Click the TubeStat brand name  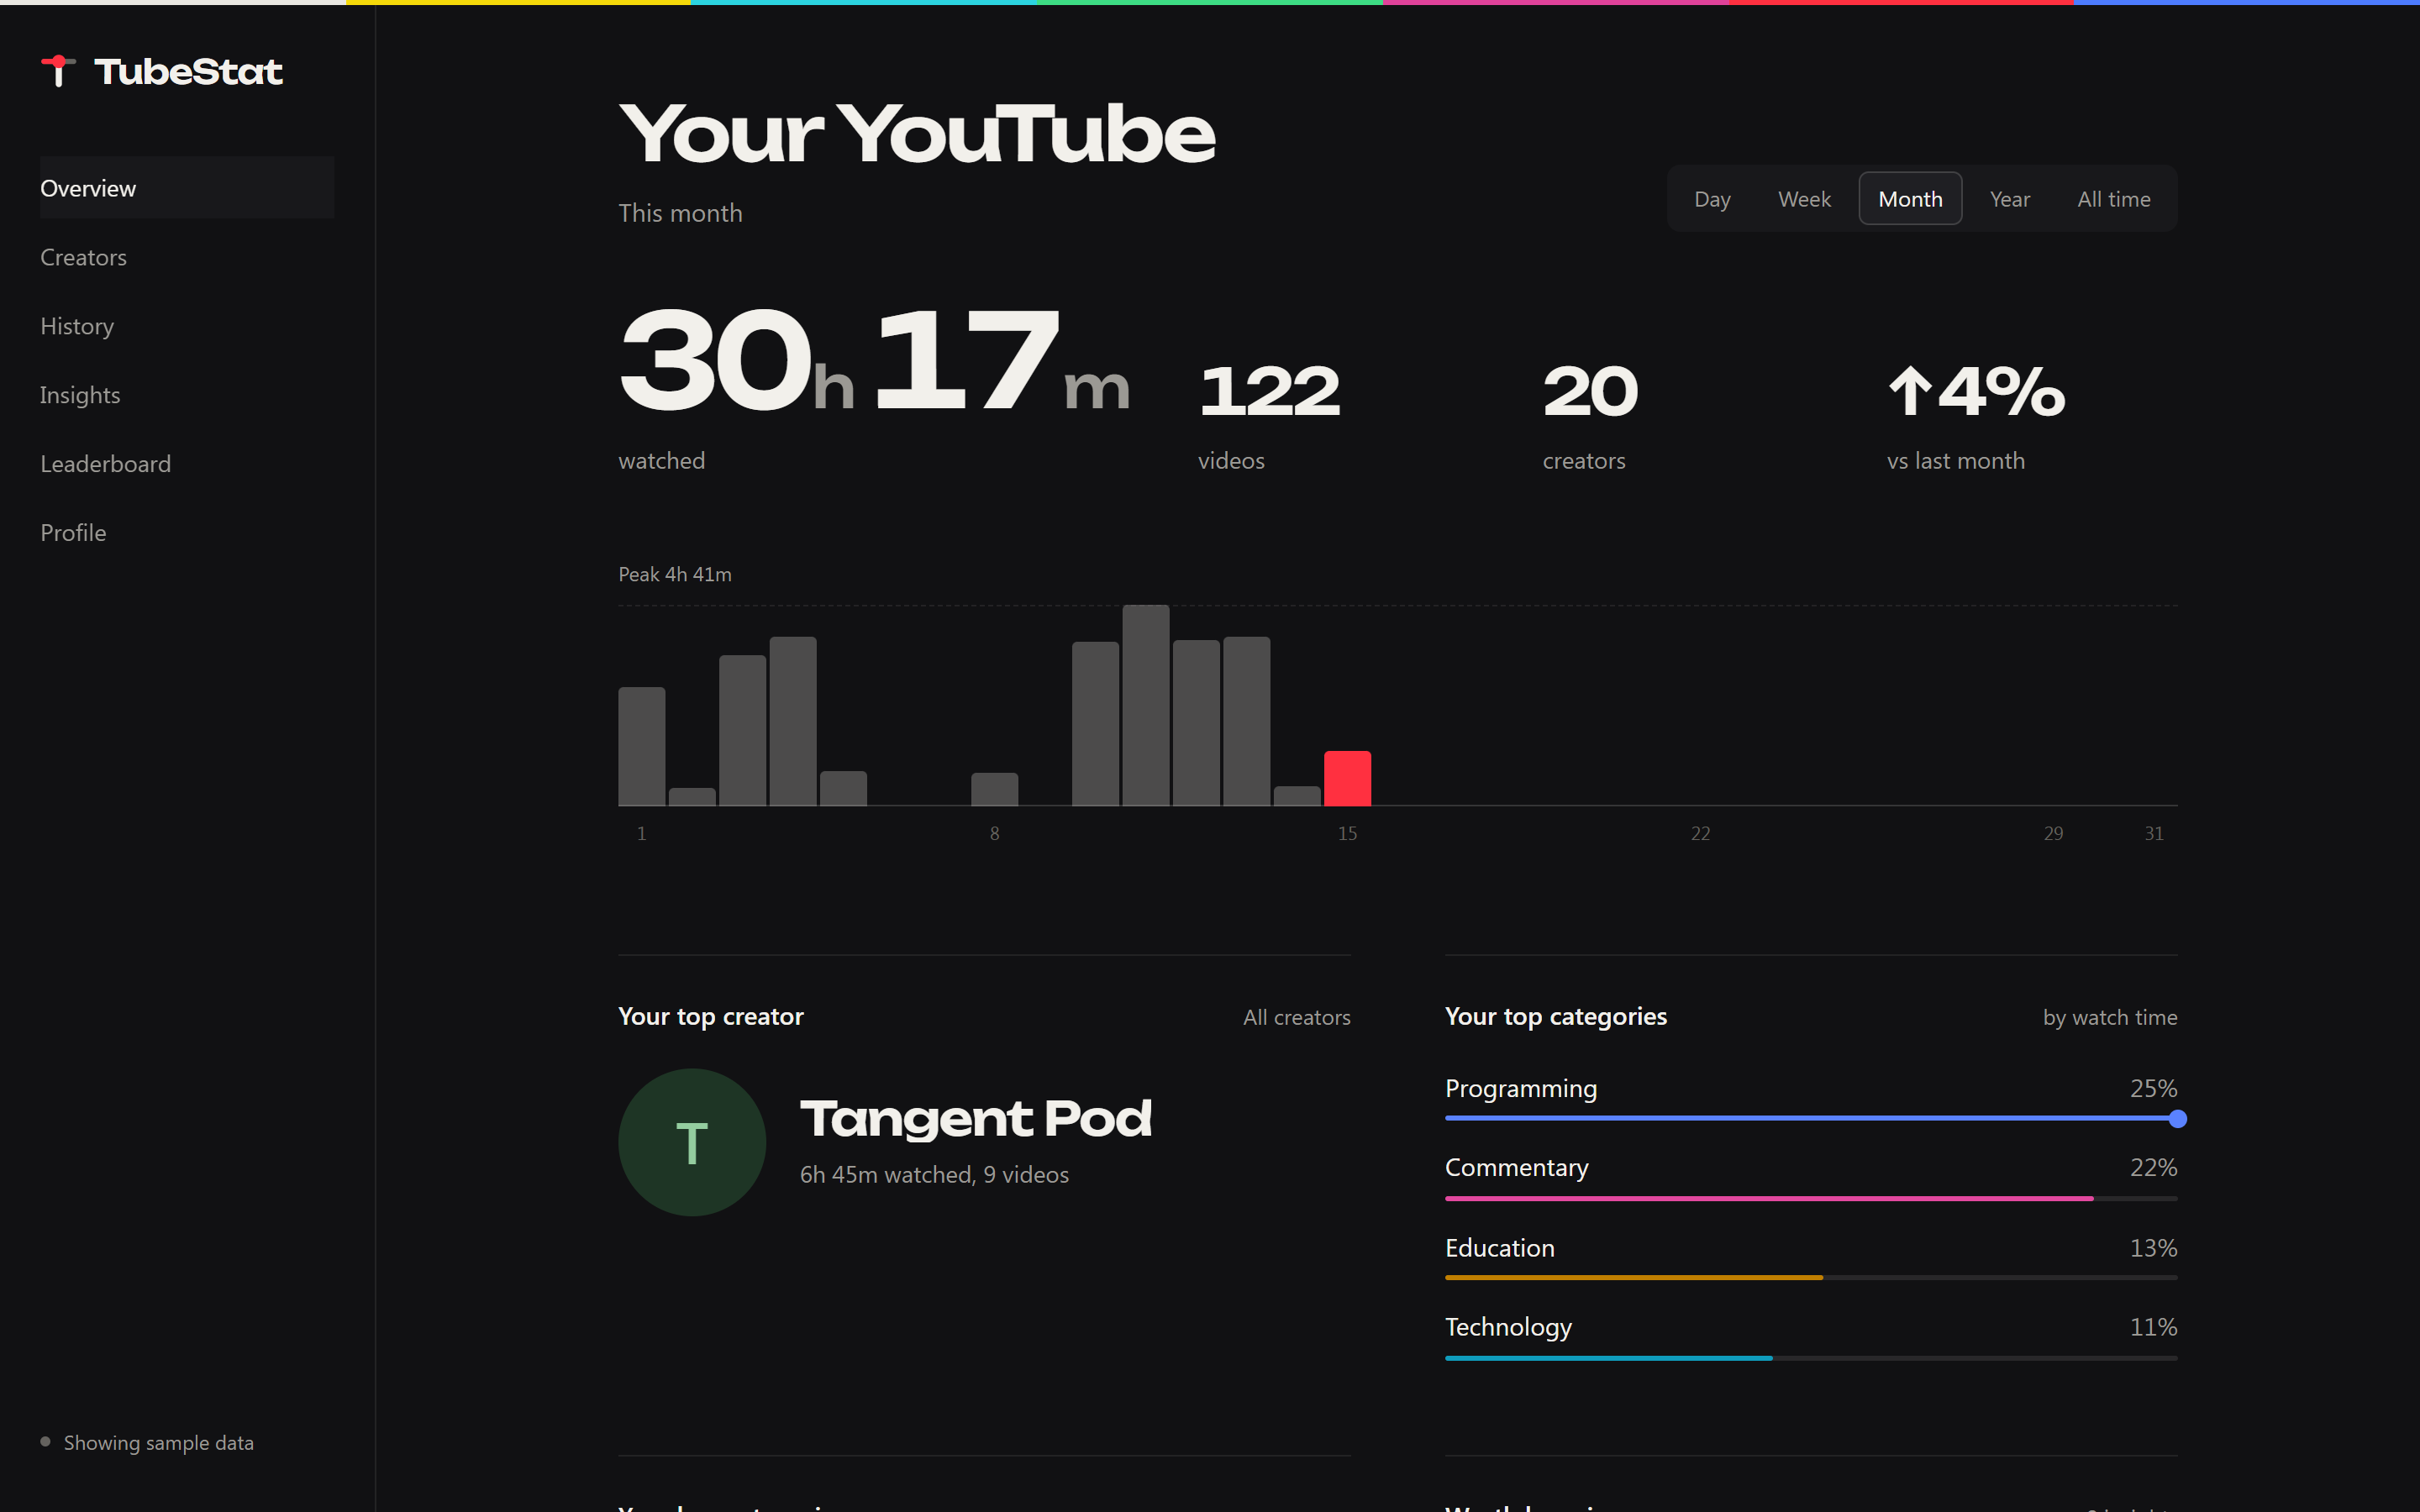(188, 71)
